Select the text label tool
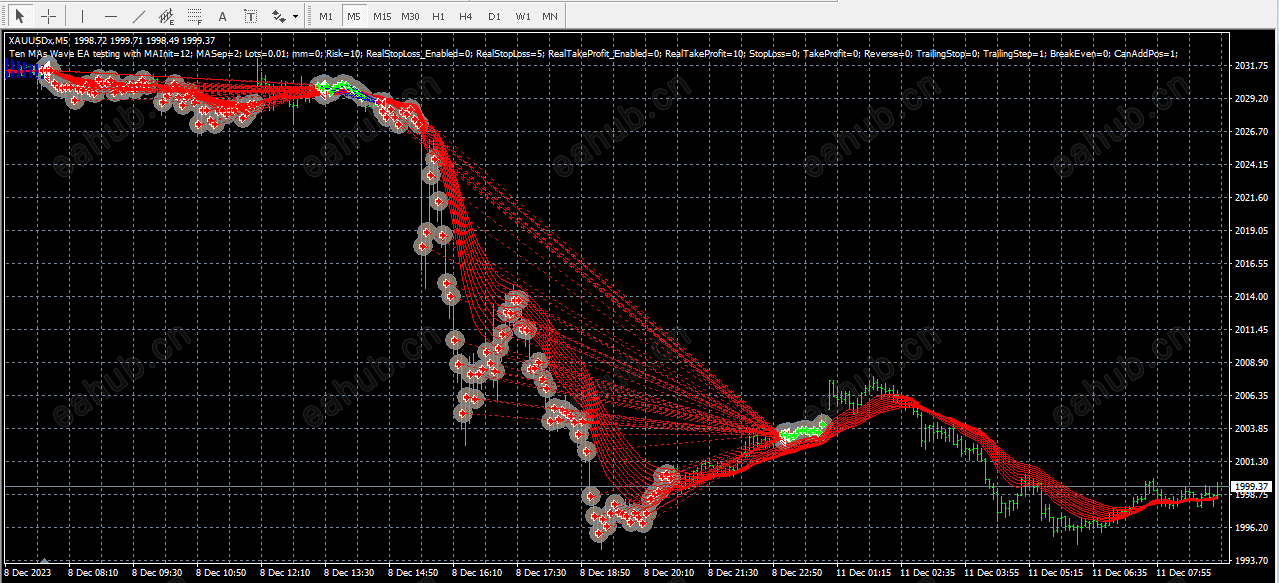 [250, 16]
